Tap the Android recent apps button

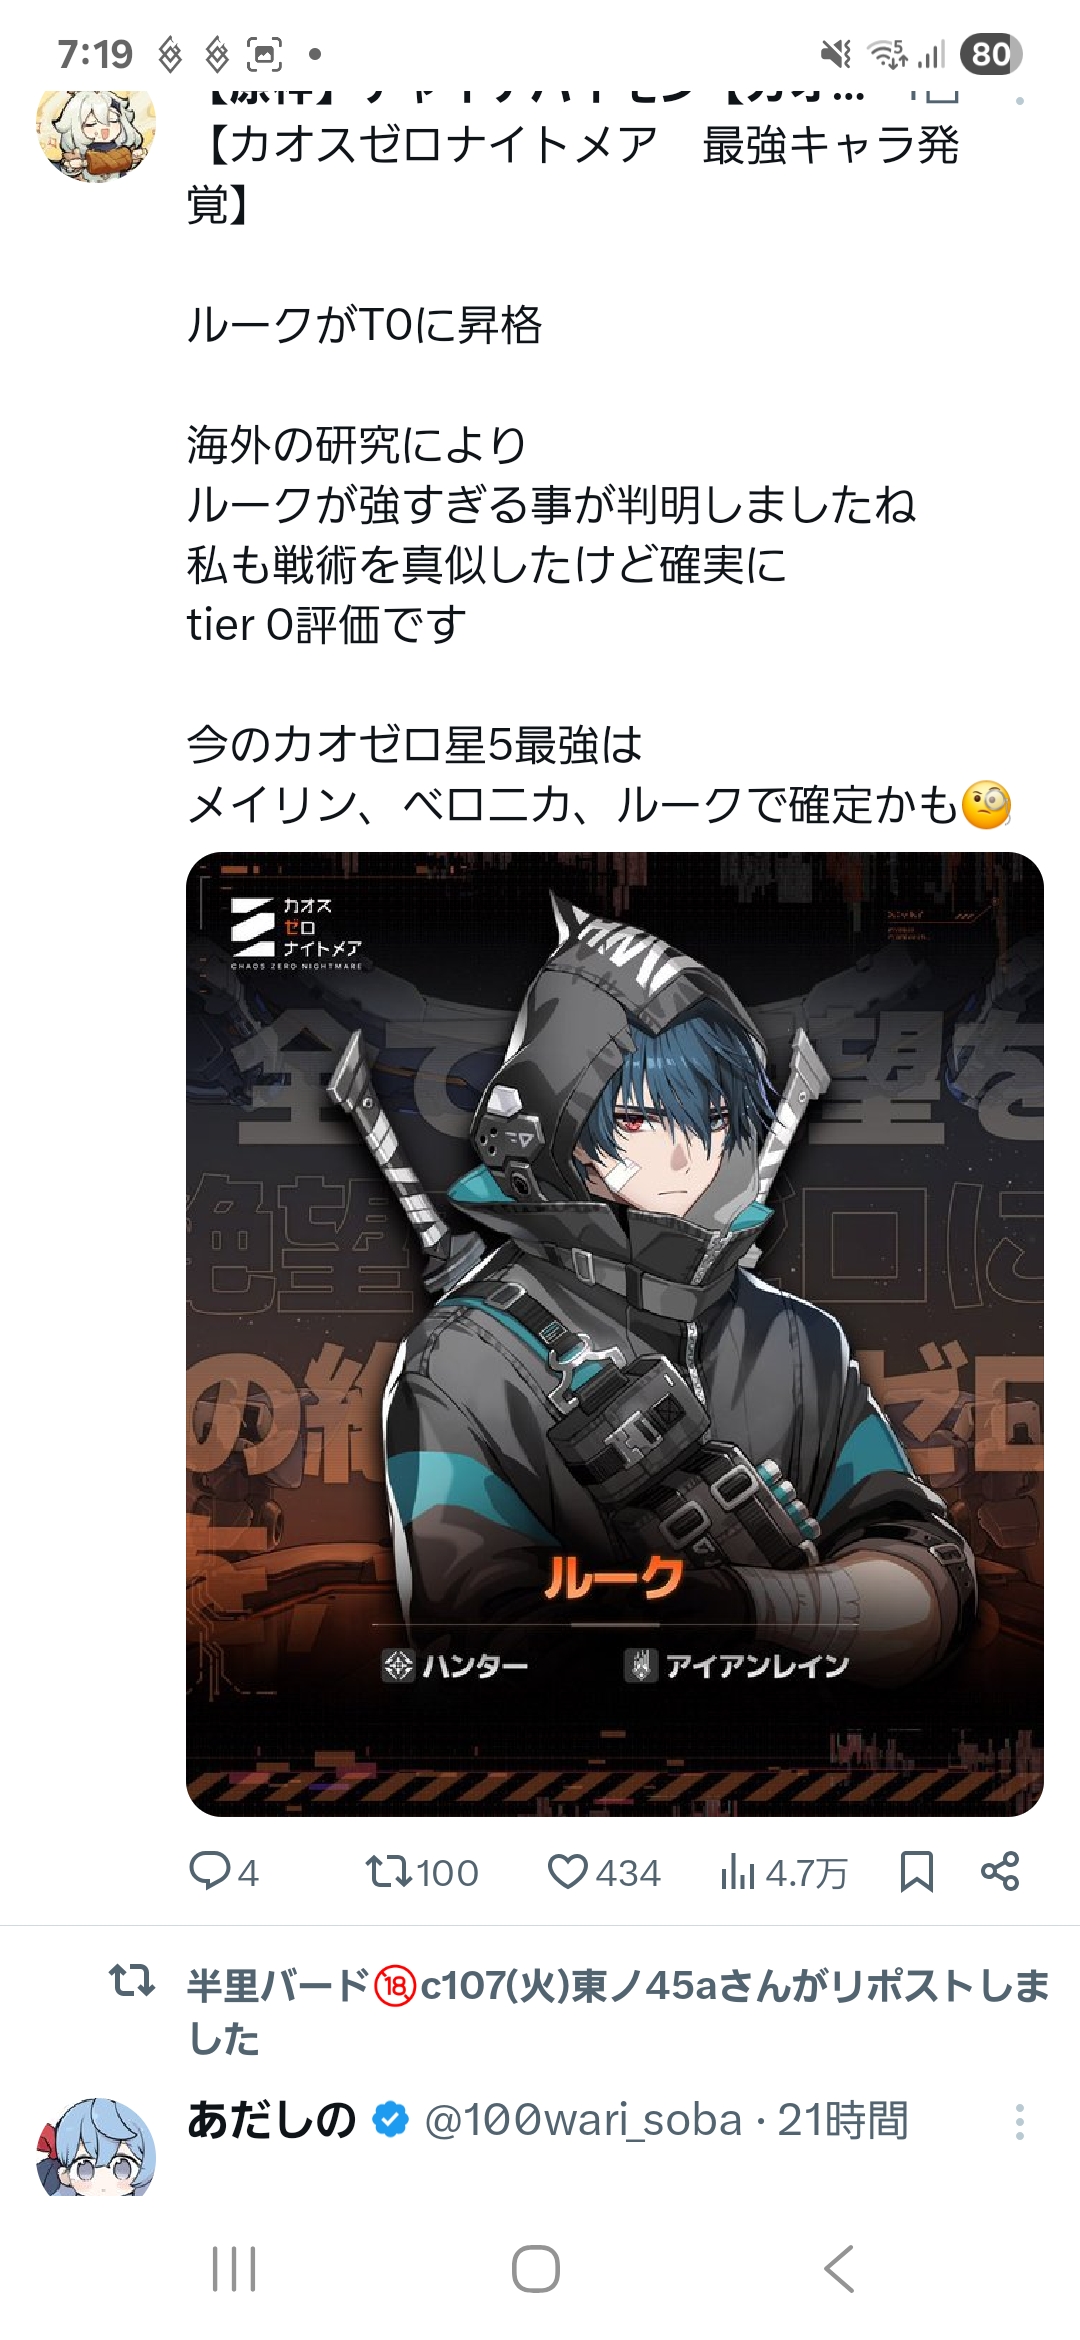click(234, 2268)
